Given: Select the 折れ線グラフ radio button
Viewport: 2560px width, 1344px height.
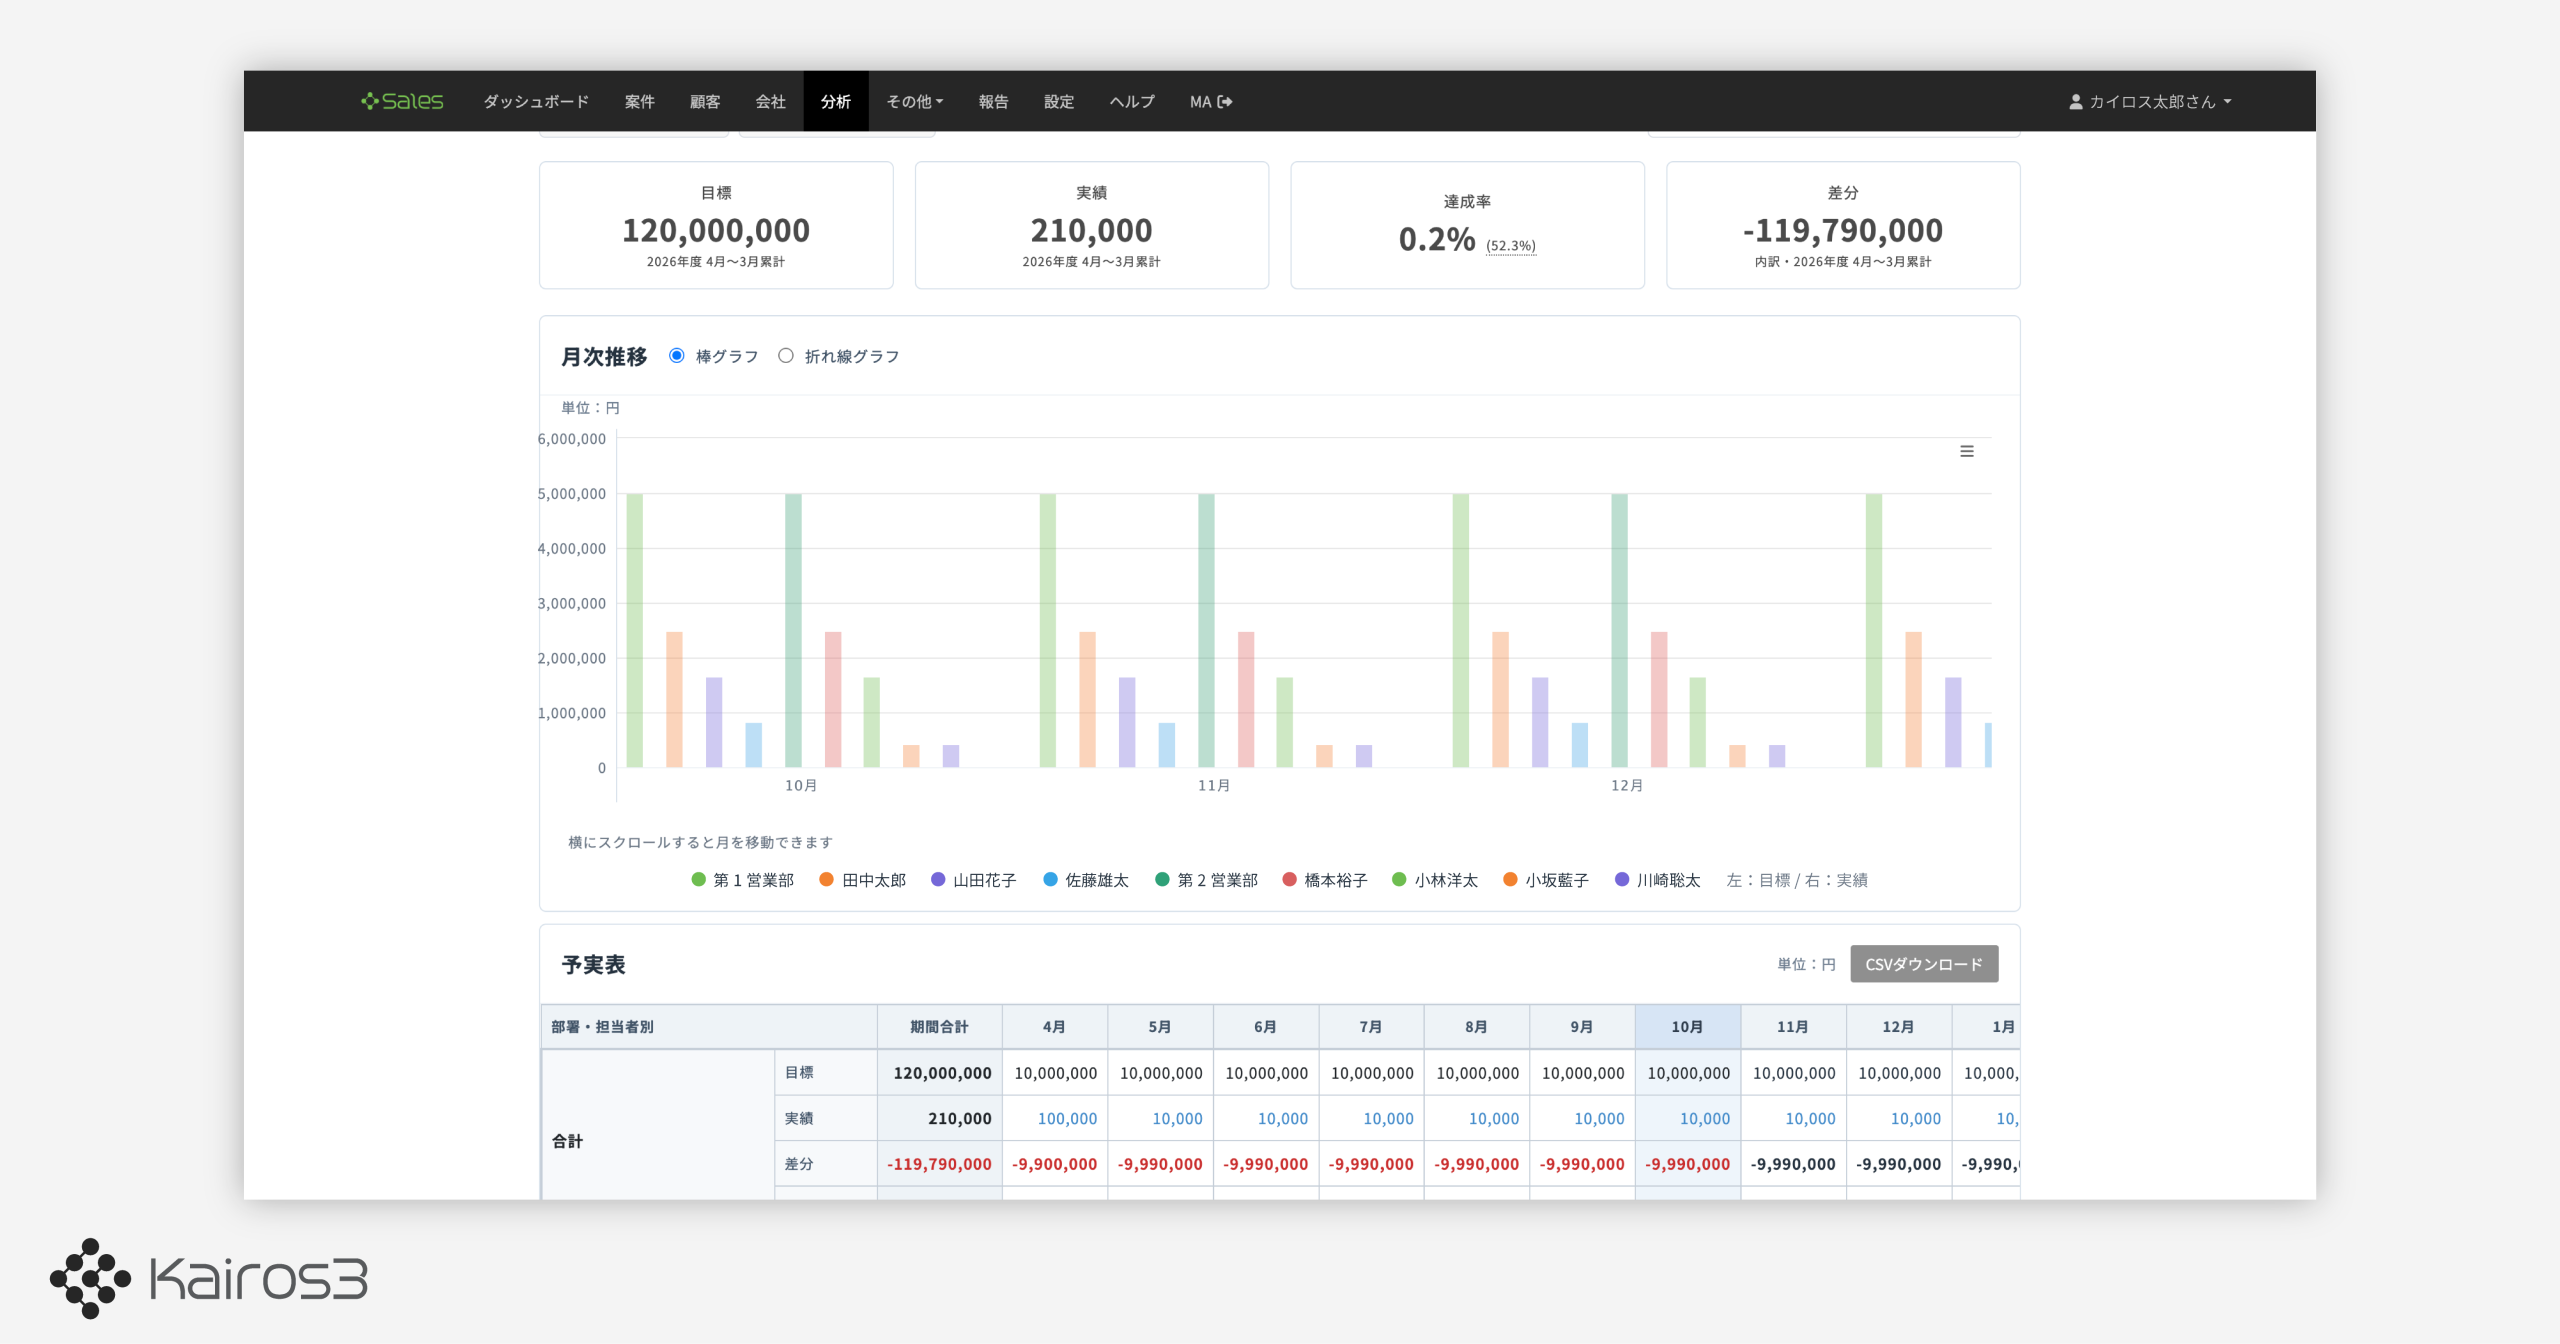Looking at the screenshot, I should [x=786, y=356].
